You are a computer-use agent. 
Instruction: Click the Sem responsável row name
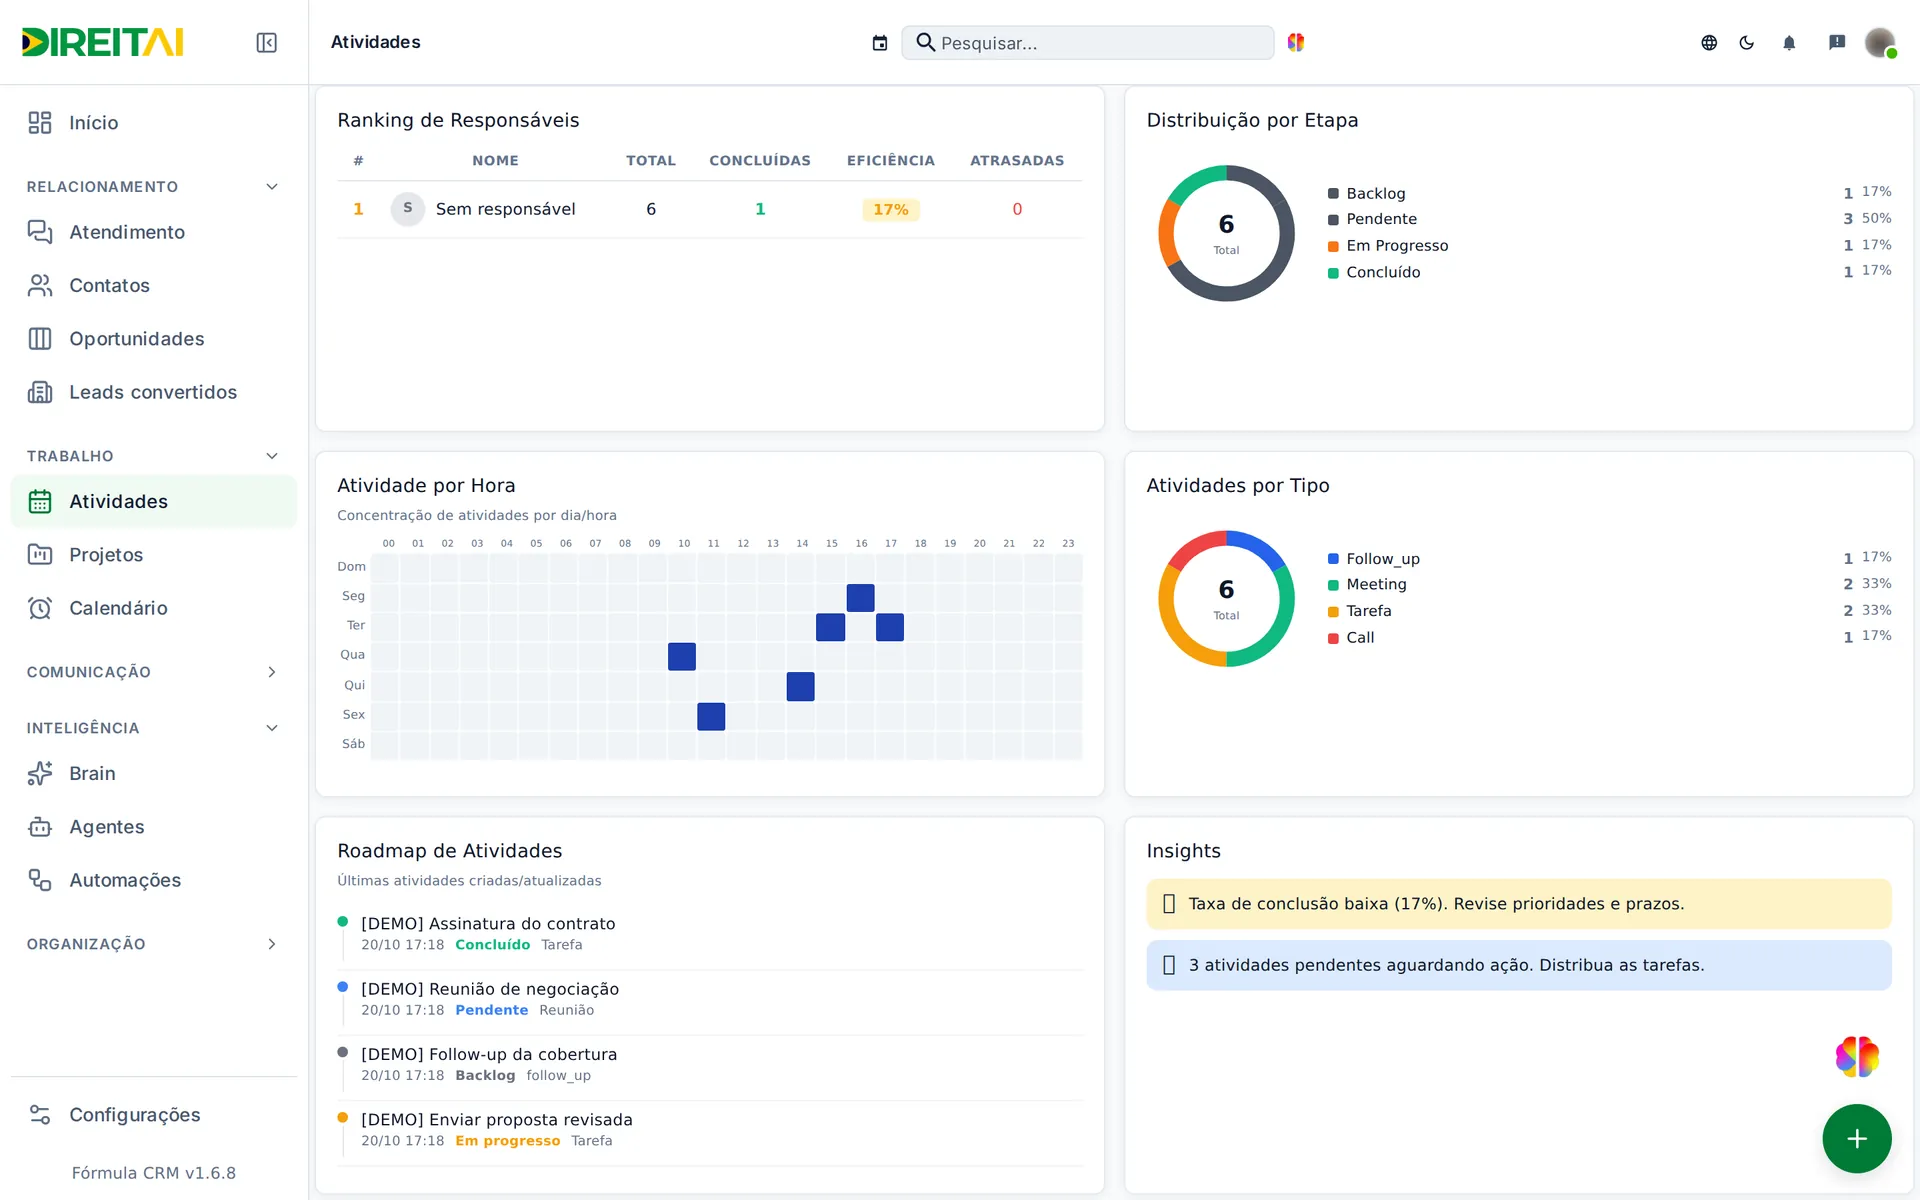(x=505, y=209)
